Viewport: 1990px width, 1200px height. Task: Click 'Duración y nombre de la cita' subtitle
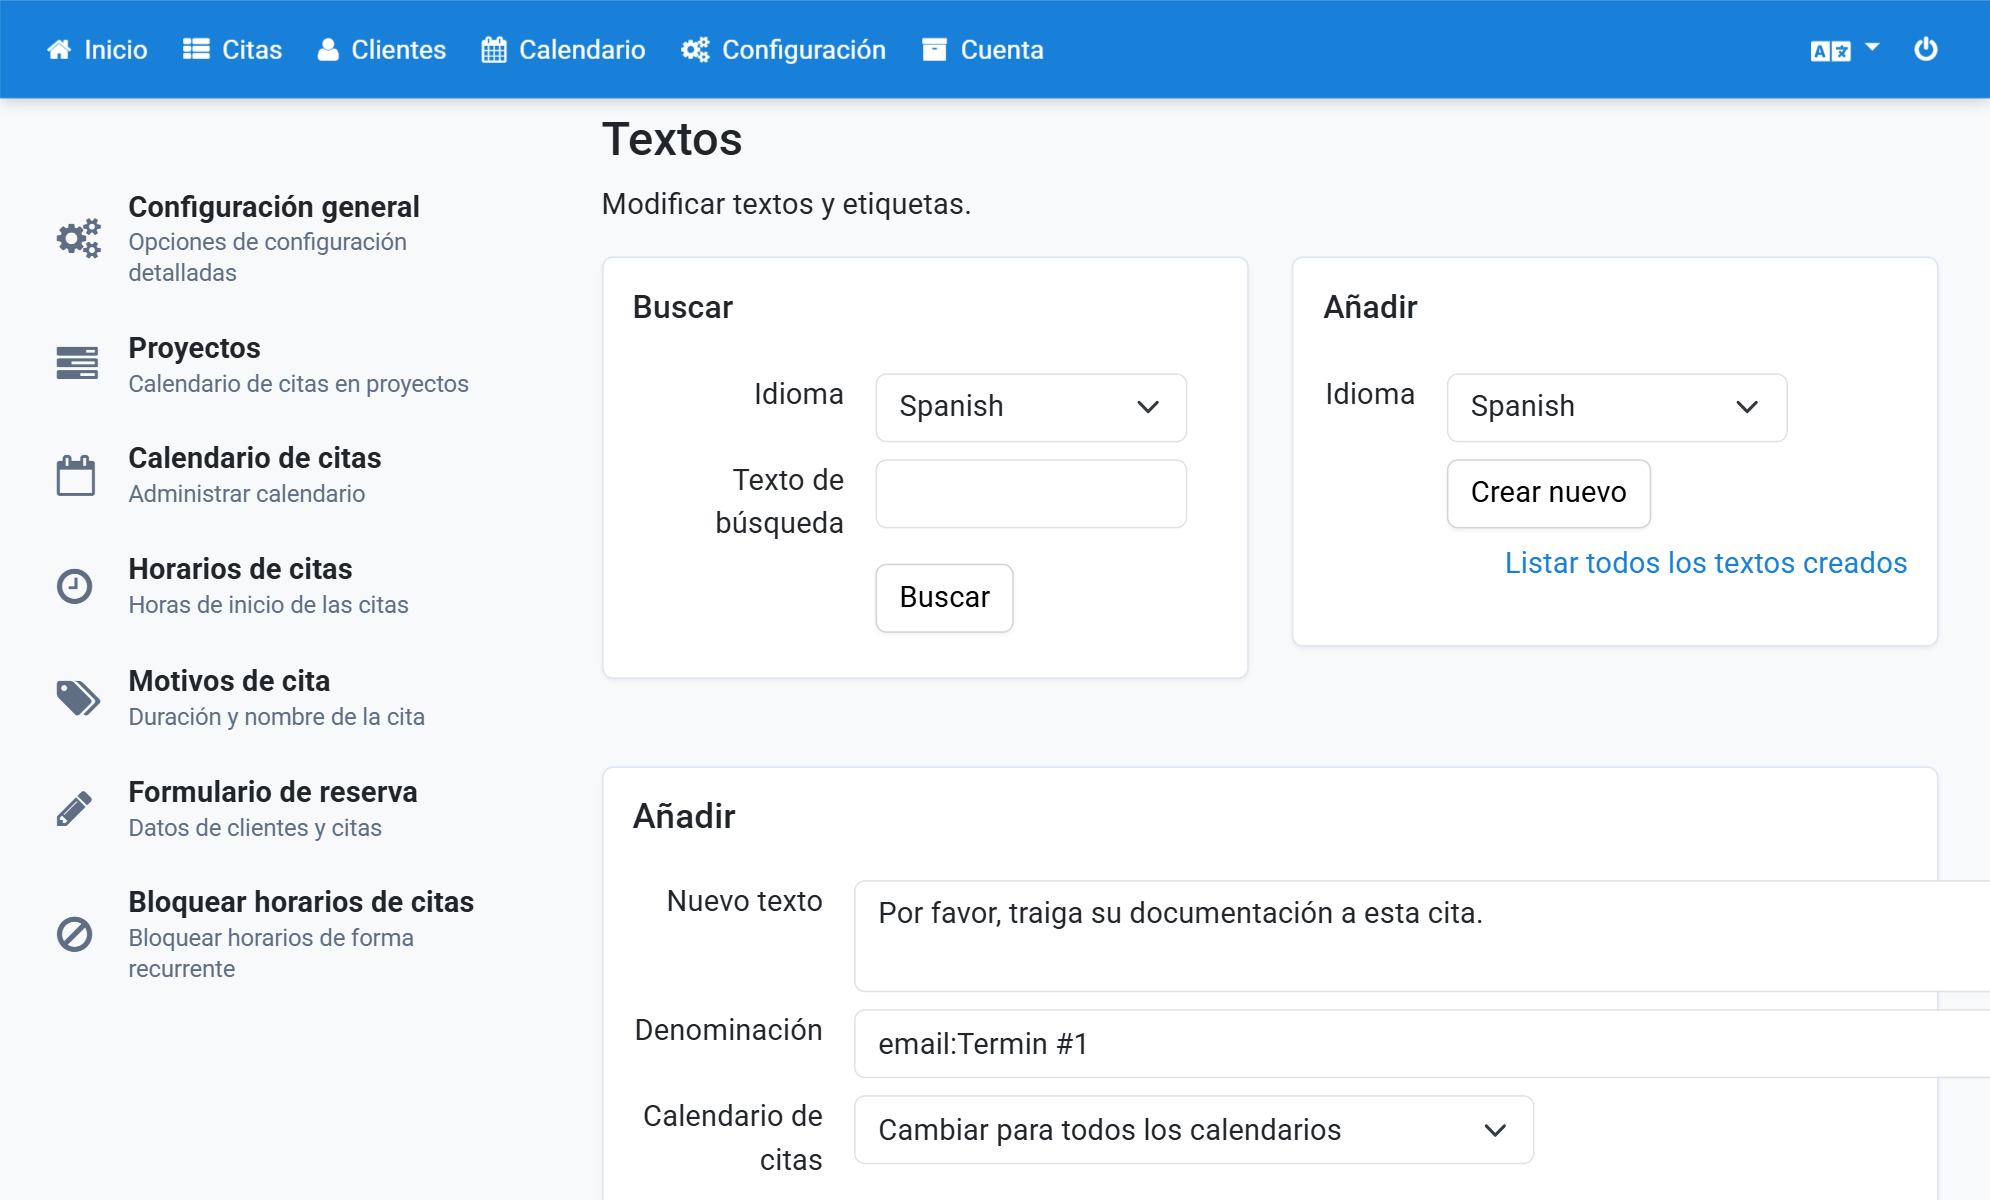click(276, 717)
